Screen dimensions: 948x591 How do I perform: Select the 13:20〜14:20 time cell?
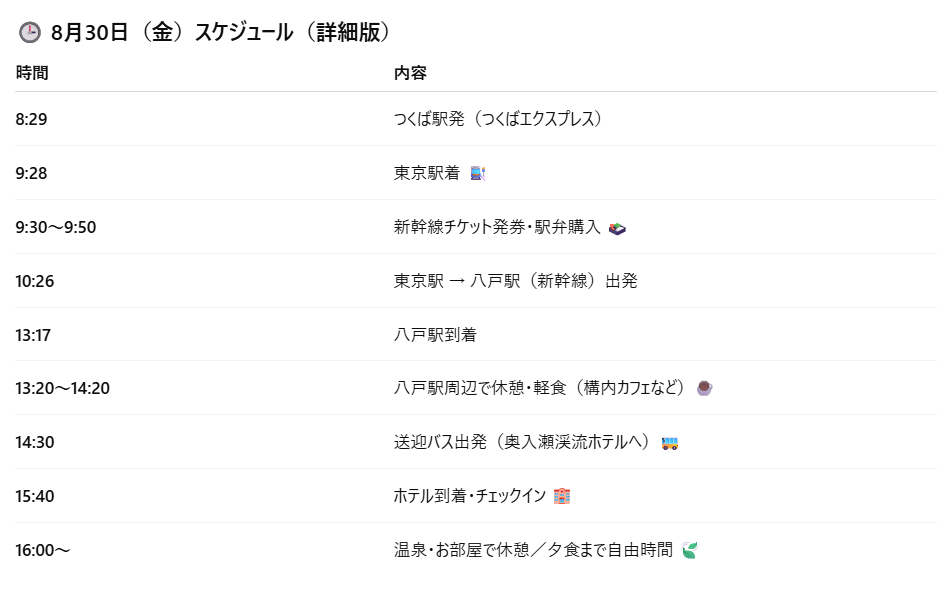pyautogui.click(x=62, y=388)
